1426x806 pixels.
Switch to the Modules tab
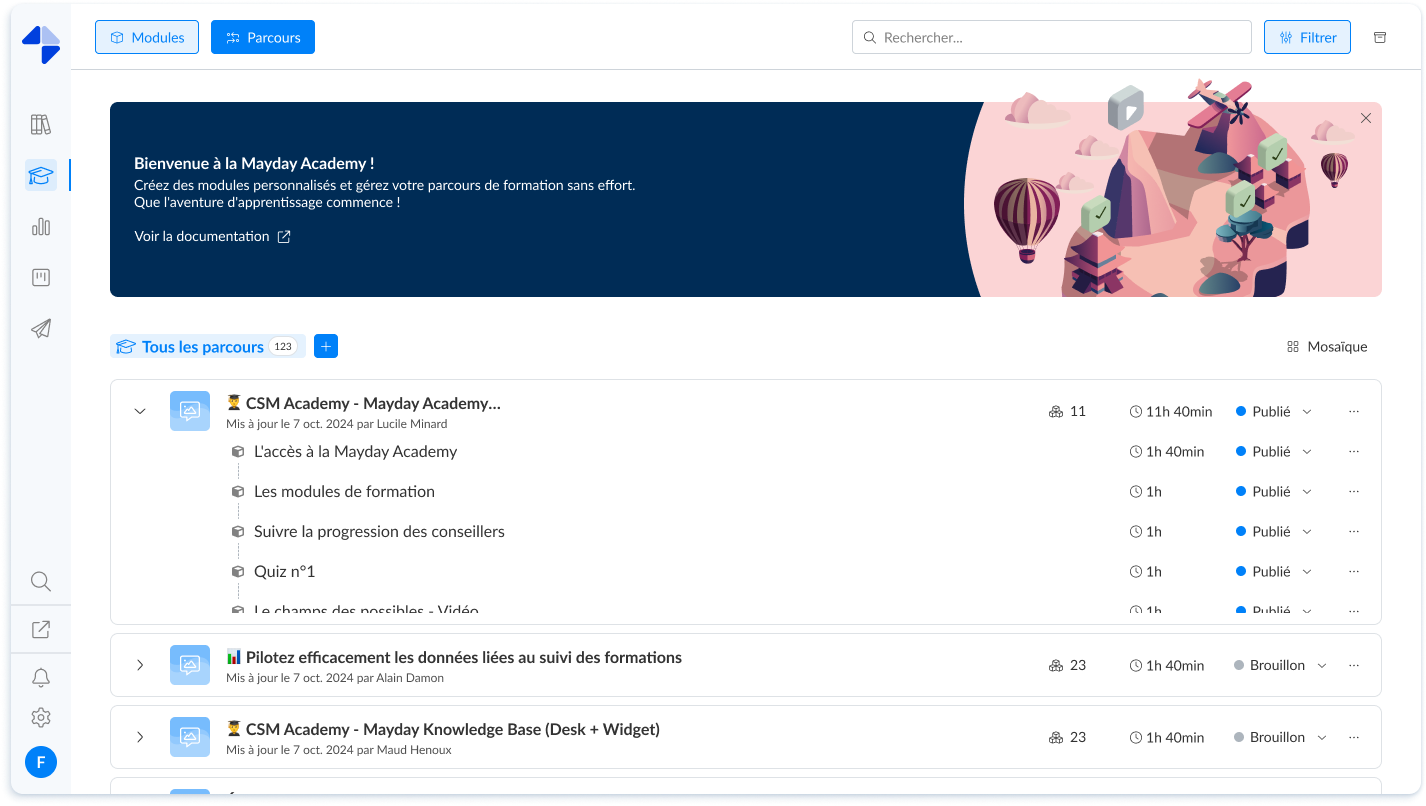coord(147,37)
